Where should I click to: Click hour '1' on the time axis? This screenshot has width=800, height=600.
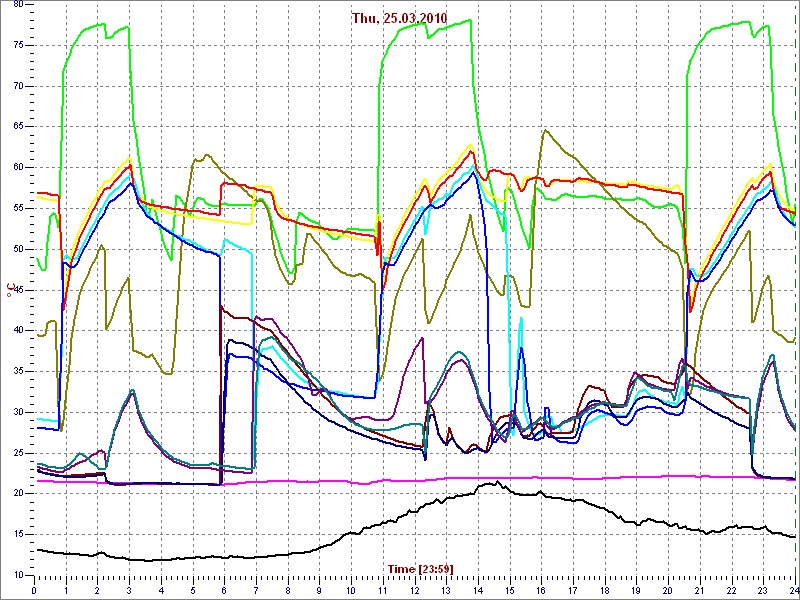(x=66, y=590)
